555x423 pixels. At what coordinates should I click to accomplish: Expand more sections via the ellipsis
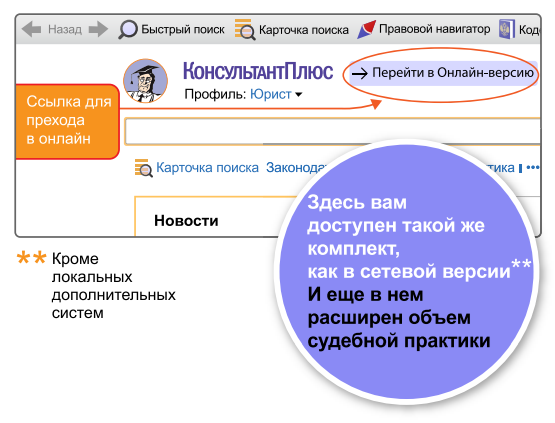[x=533, y=167]
